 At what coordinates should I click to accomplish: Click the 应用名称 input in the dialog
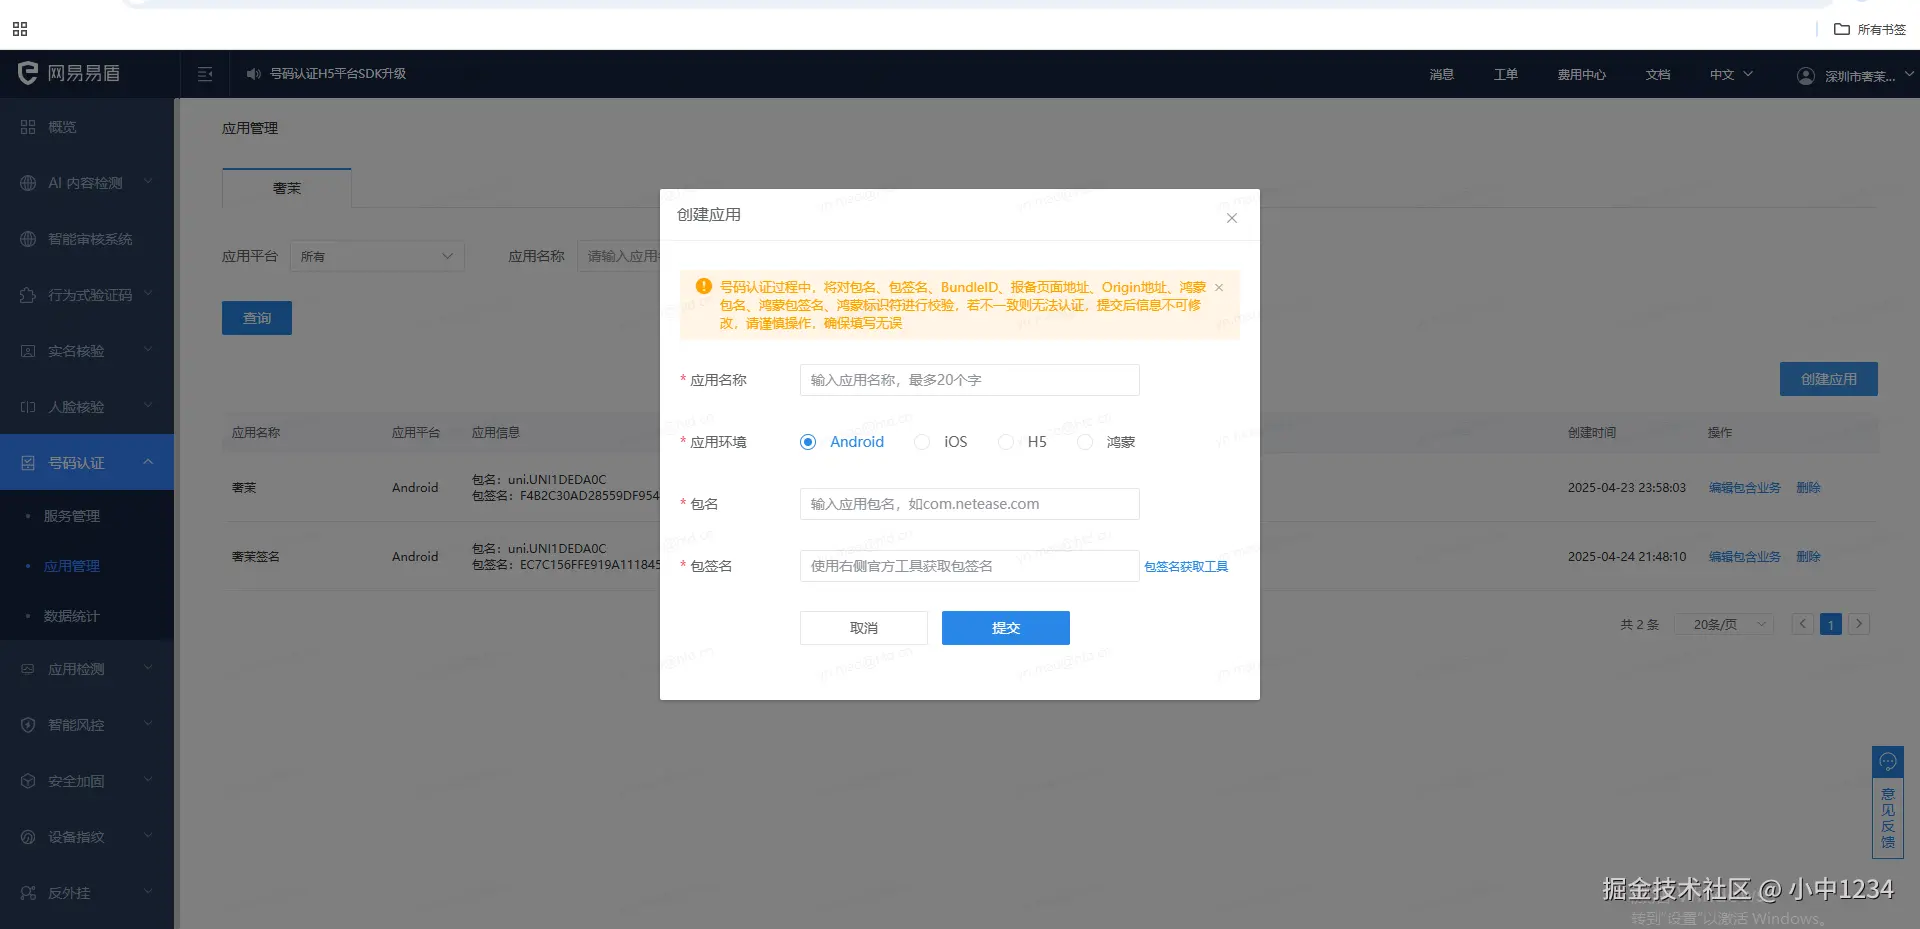point(970,380)
